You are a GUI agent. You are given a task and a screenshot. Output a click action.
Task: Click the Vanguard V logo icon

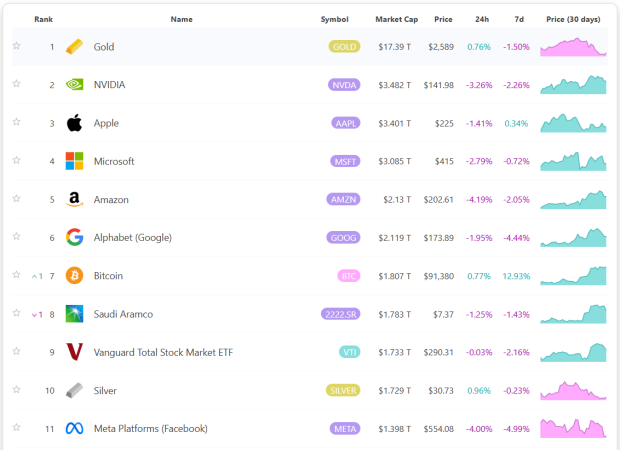click(74, 352)
